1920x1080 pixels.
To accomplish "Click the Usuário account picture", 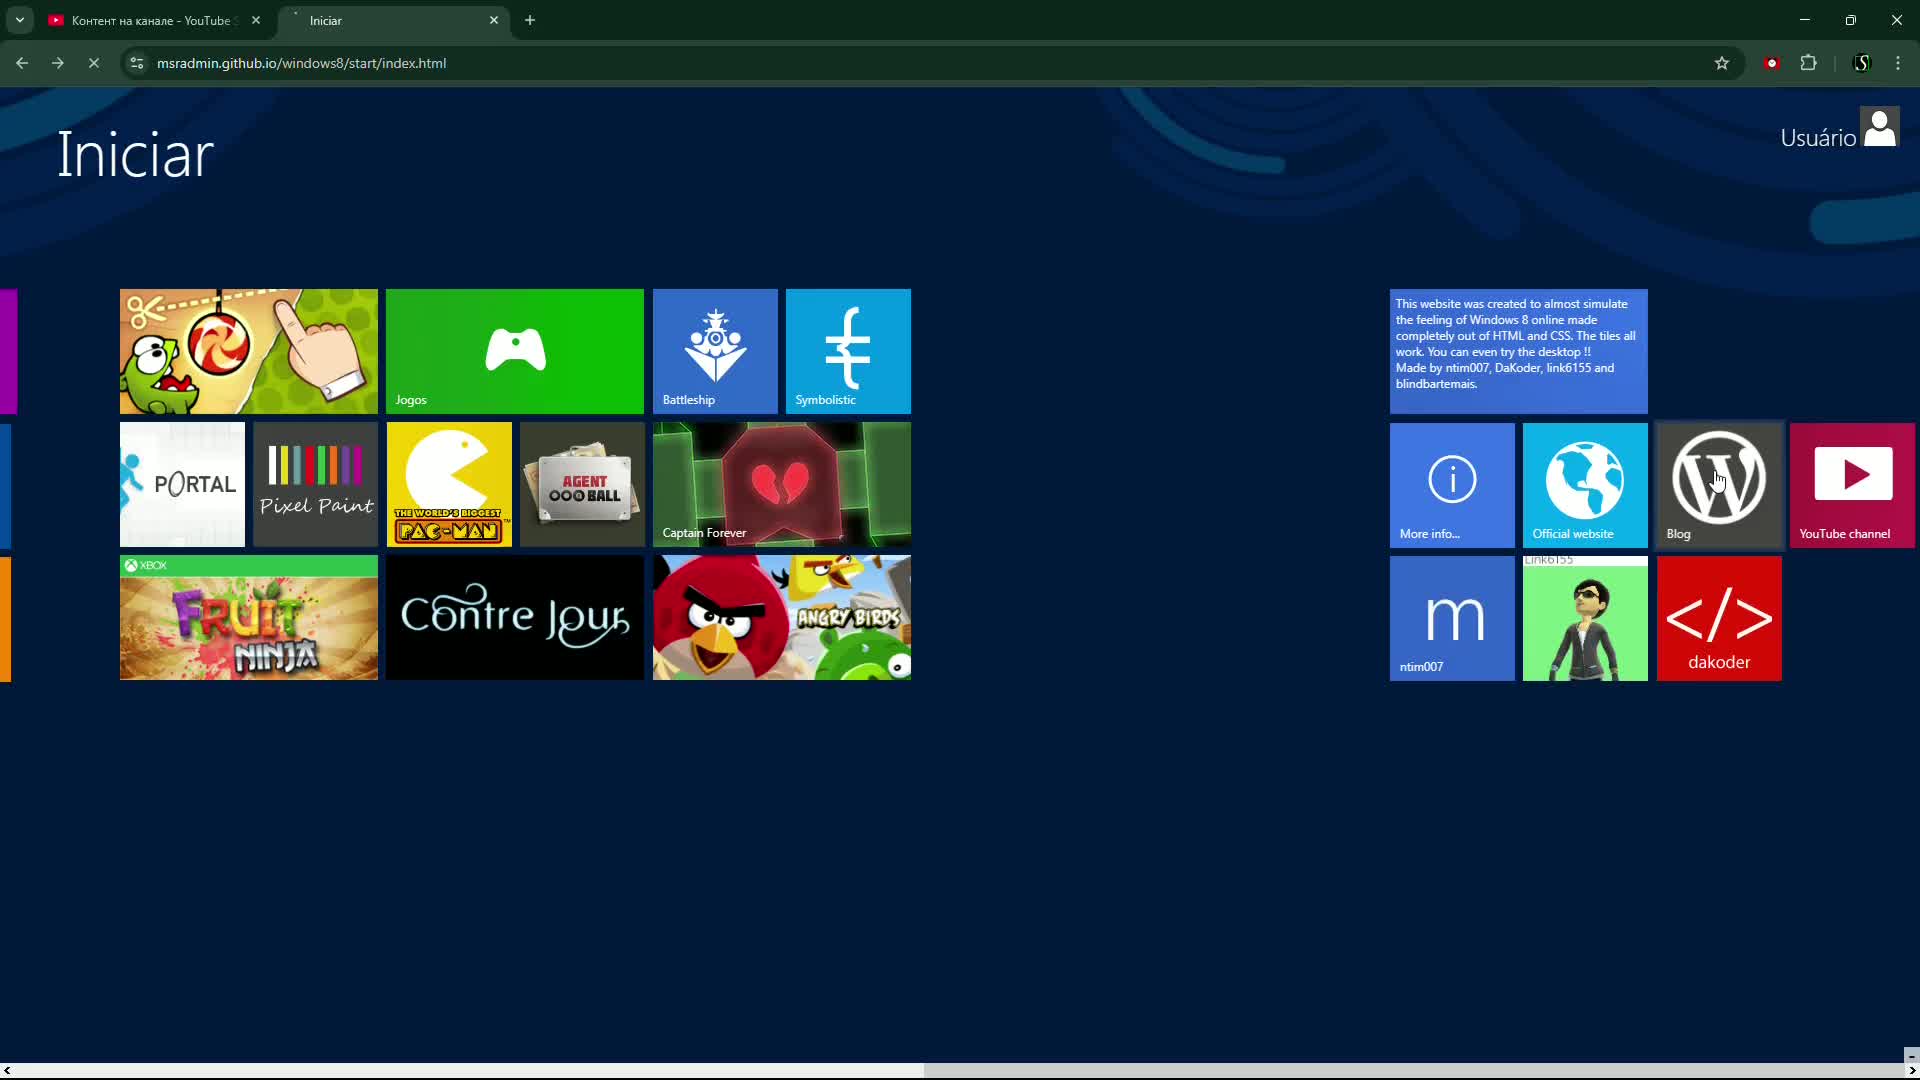I will tap(1880, 127).
